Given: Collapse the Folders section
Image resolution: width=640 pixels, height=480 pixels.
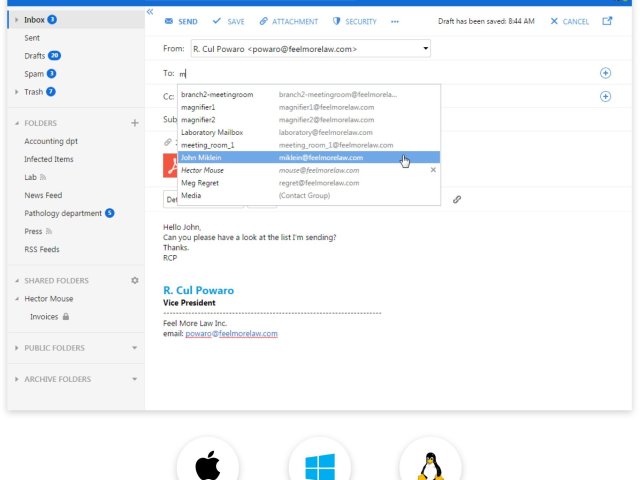Looking at the screenshot, I should tap(17, 123).
